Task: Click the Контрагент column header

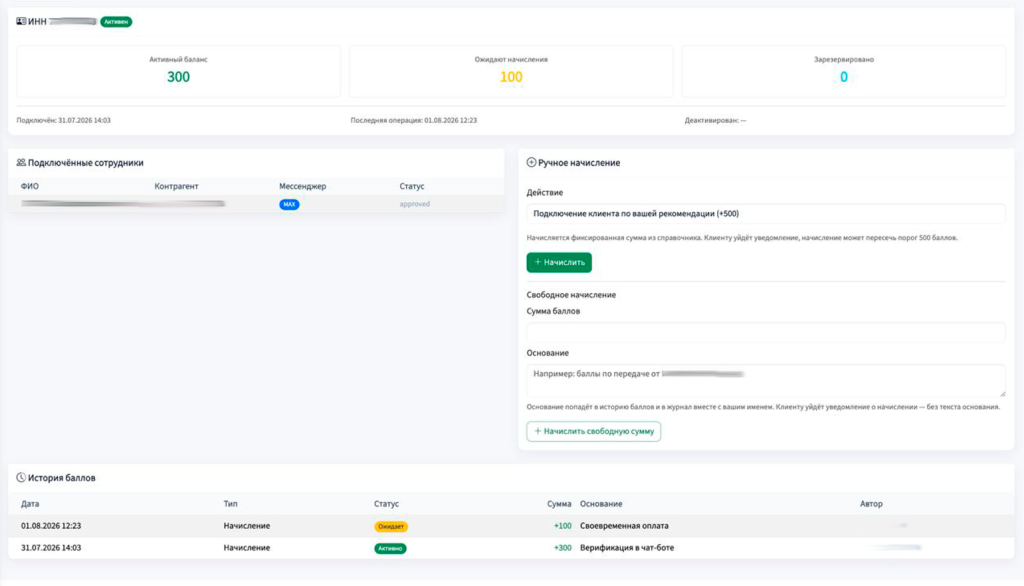Action: [176, 186]
